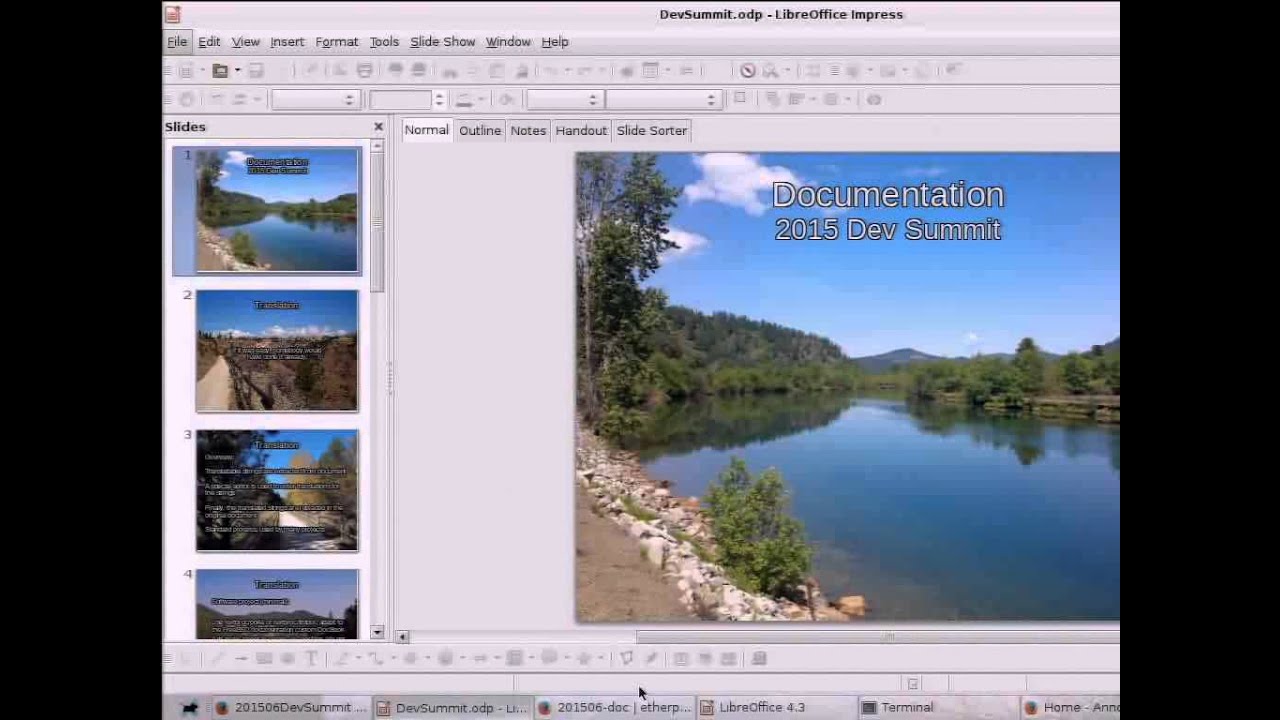Image resolution: width=1280 pixels, height=720 pixels.
Task: Select the Rectangle drawing tool
Action: (x=263, y=658)
